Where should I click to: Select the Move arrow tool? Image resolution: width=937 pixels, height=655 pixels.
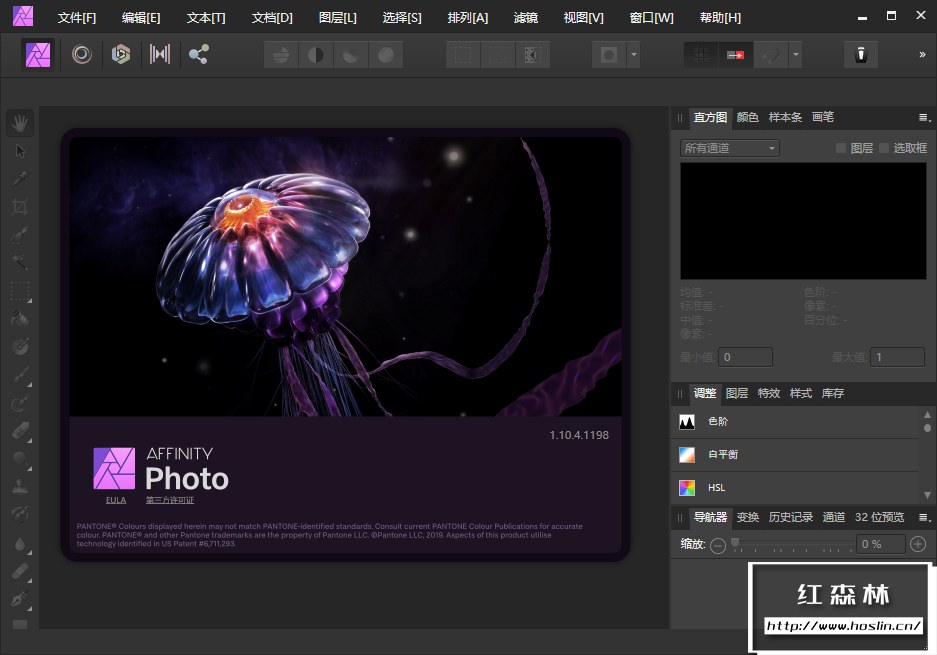pos(20,151)
